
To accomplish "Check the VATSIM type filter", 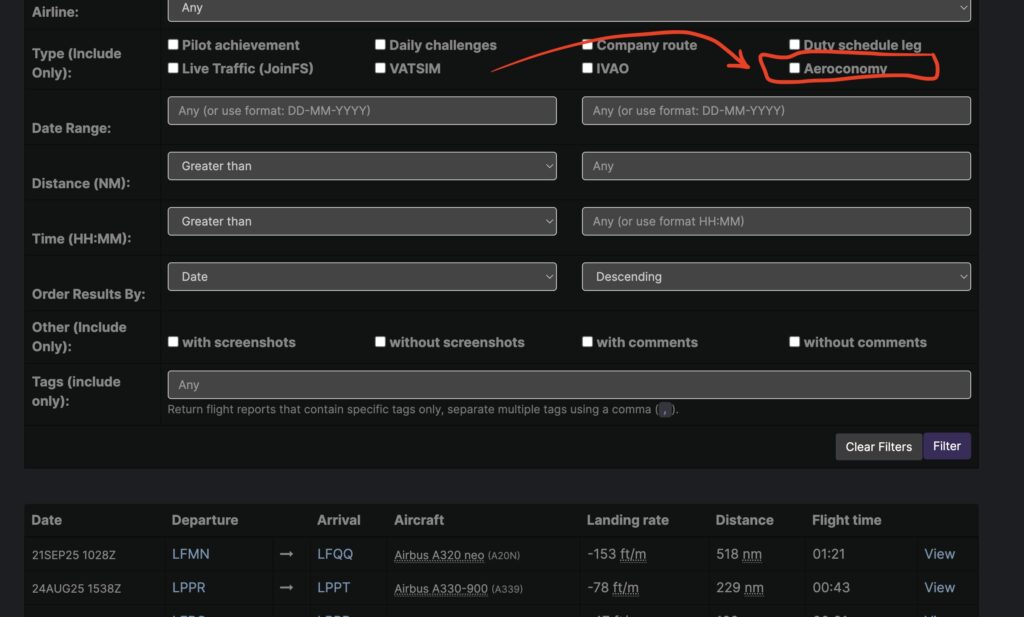I will 381,69.
